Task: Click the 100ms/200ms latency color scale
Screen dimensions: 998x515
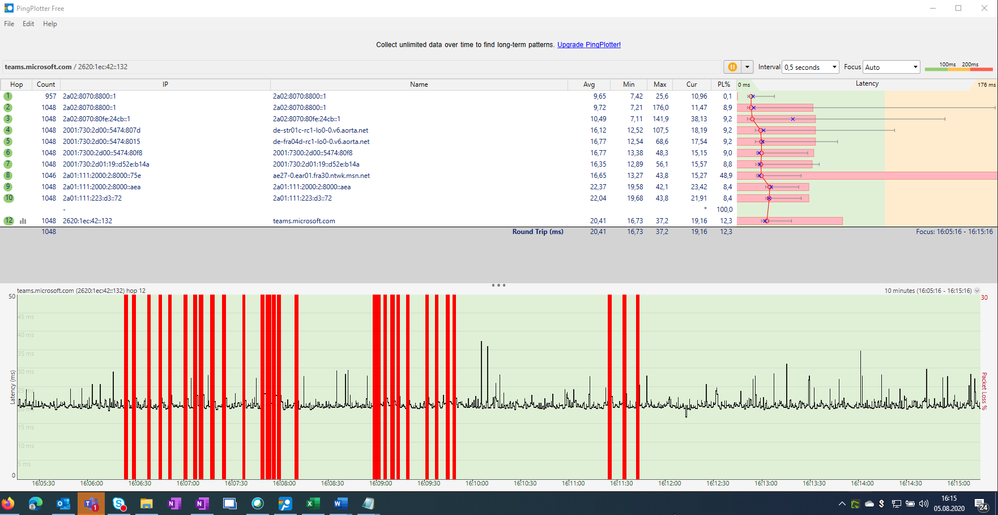Action: (959, 67)
